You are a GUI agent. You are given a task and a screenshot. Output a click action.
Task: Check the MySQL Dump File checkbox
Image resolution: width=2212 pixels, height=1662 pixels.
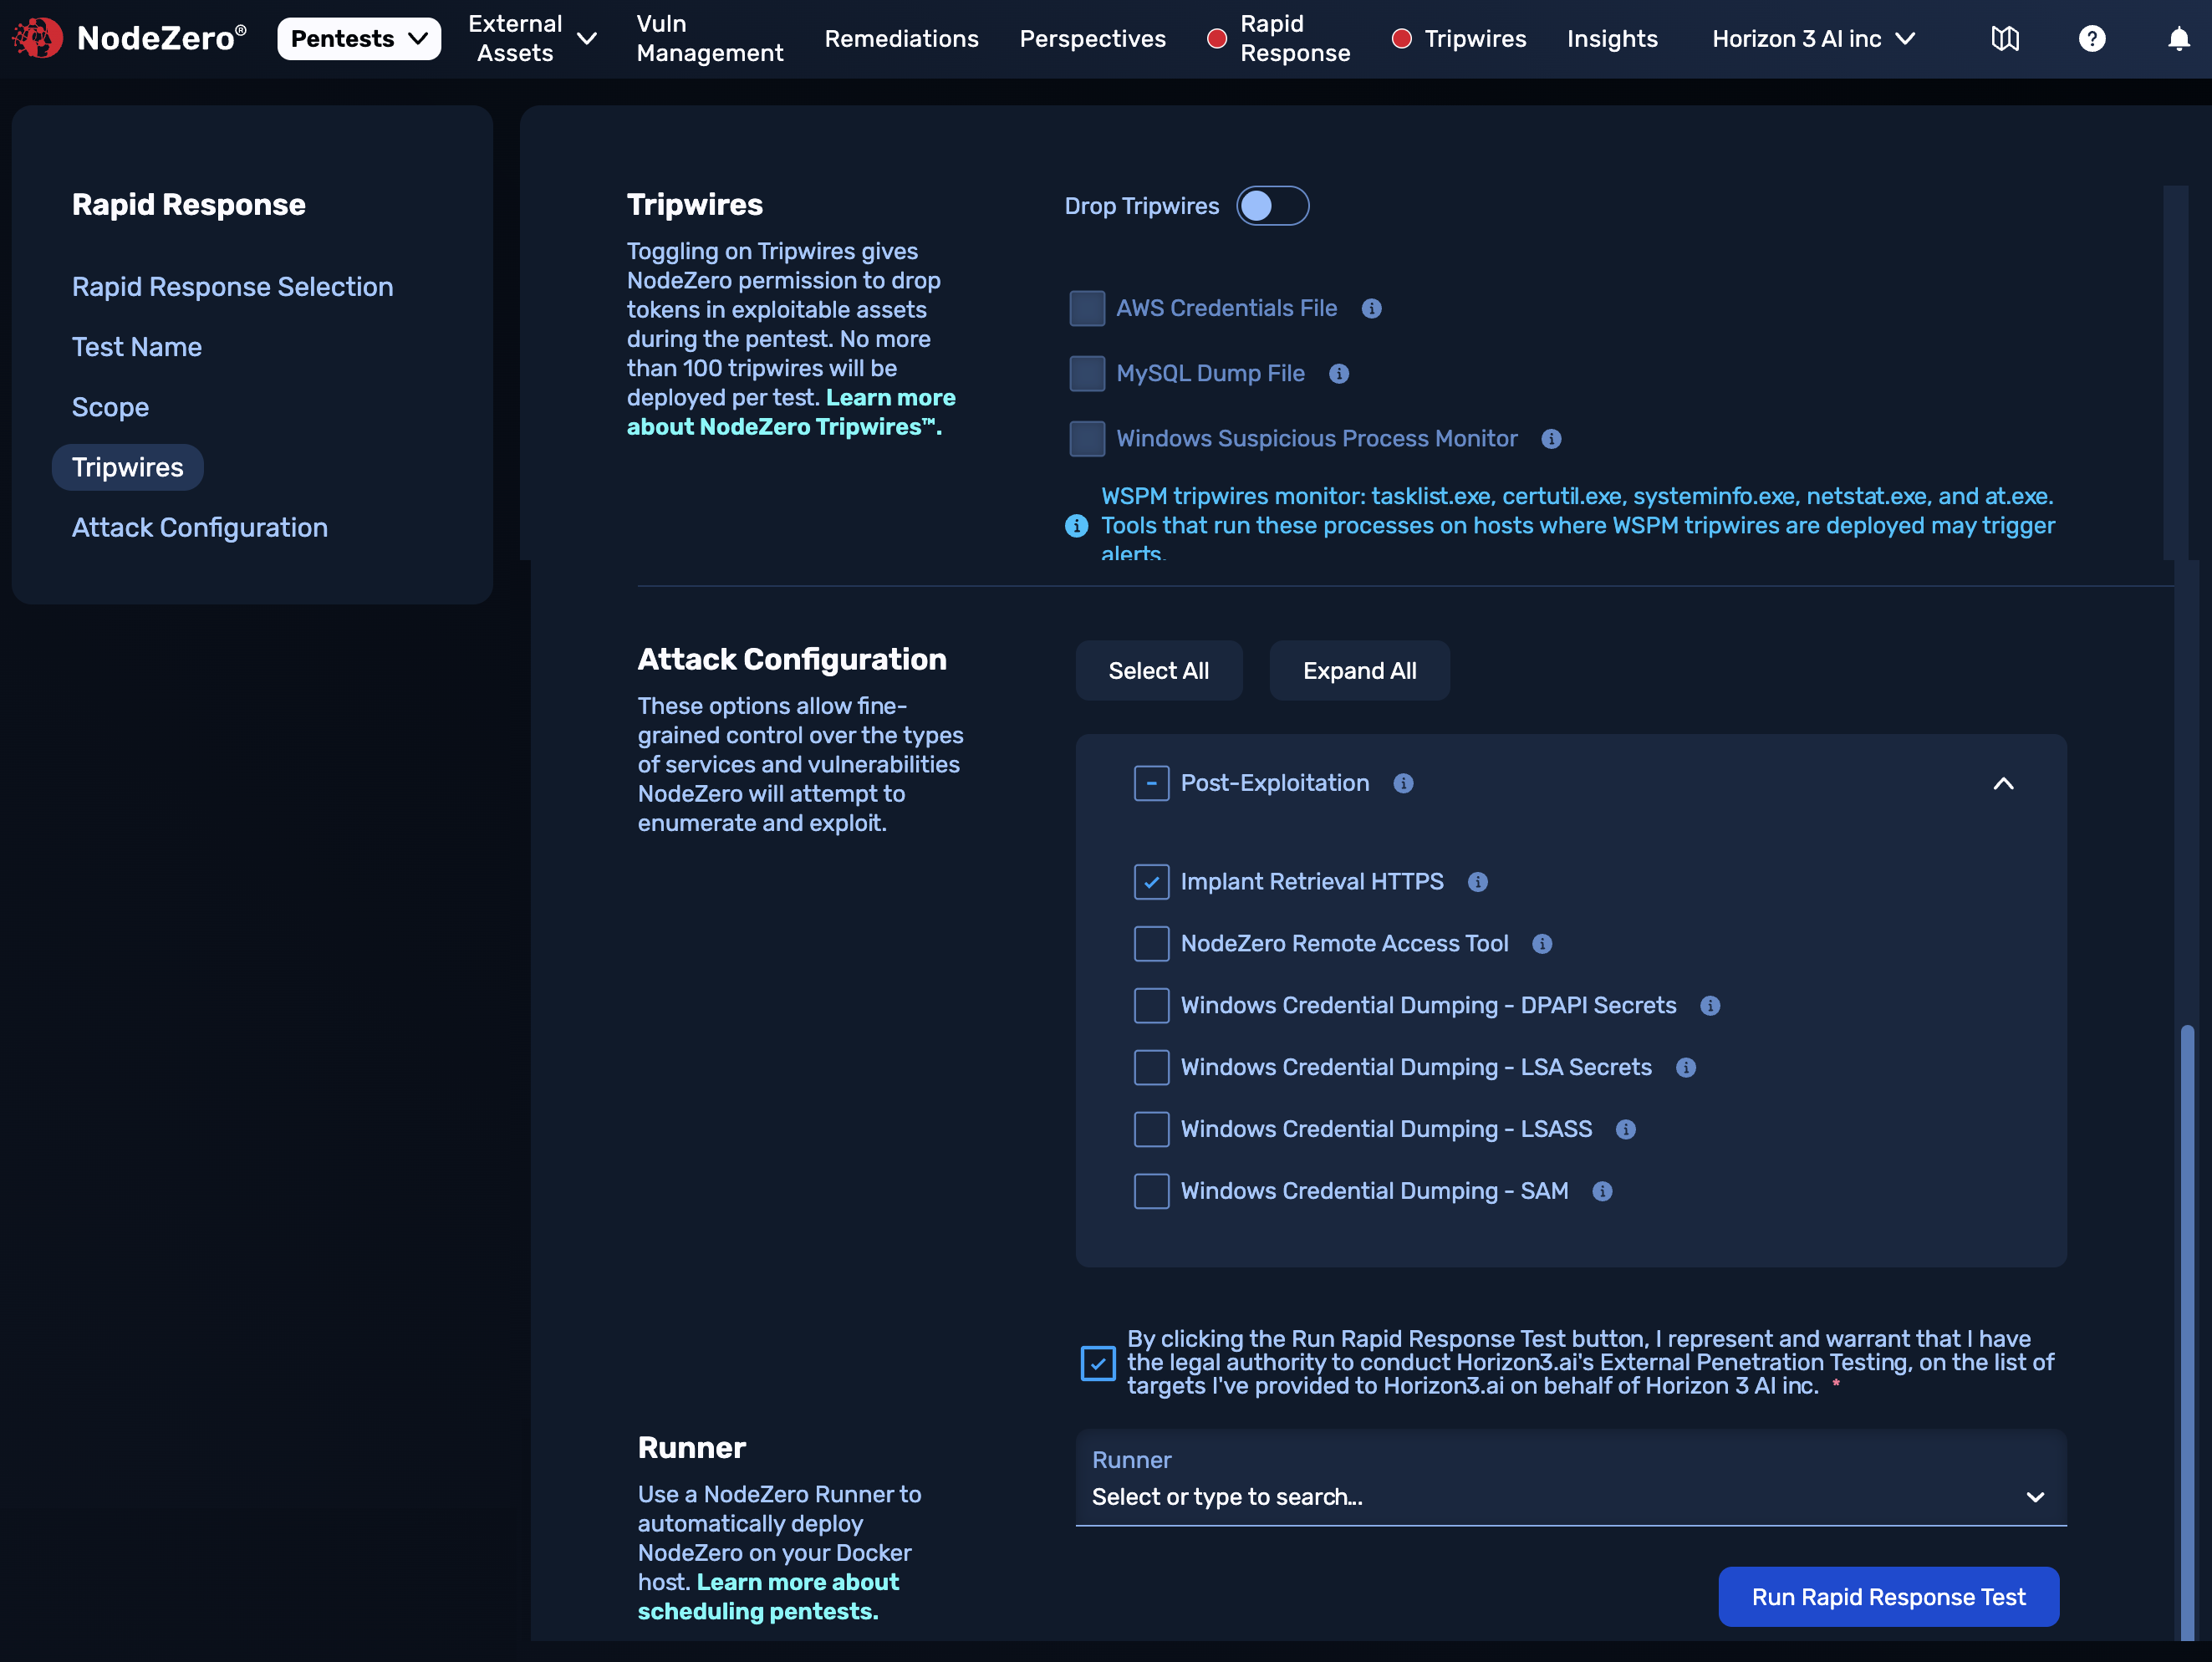(x=1087, y=374)
